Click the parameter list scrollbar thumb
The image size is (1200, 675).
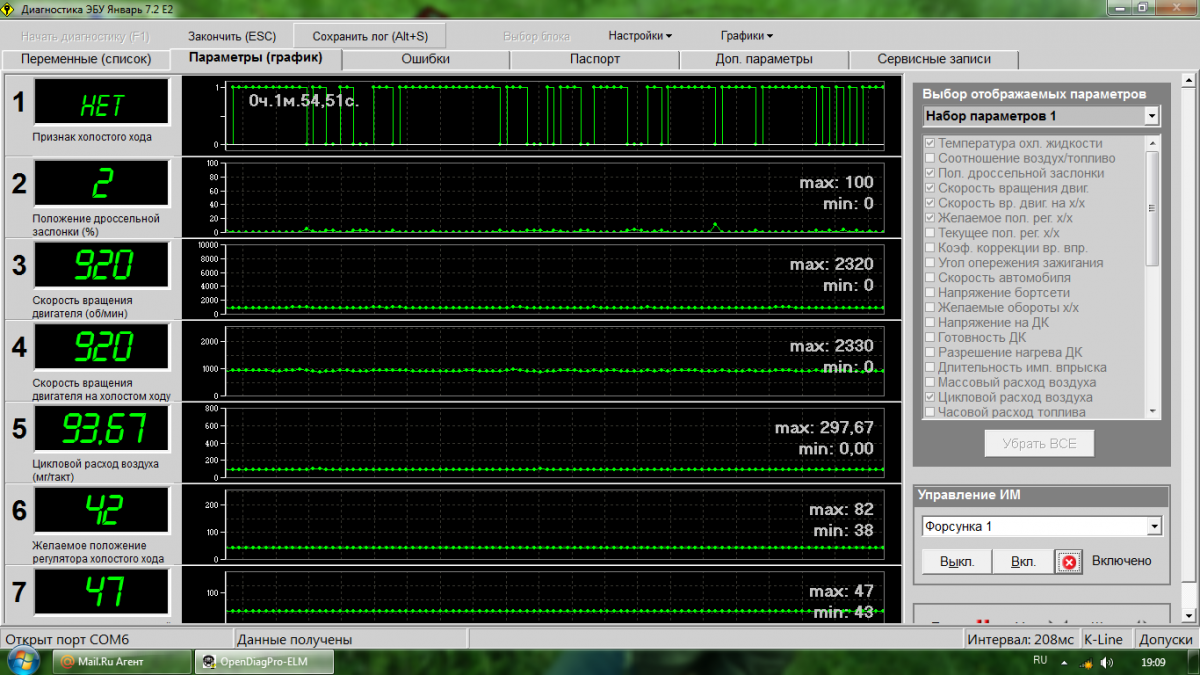click(x=1152, y=207)
